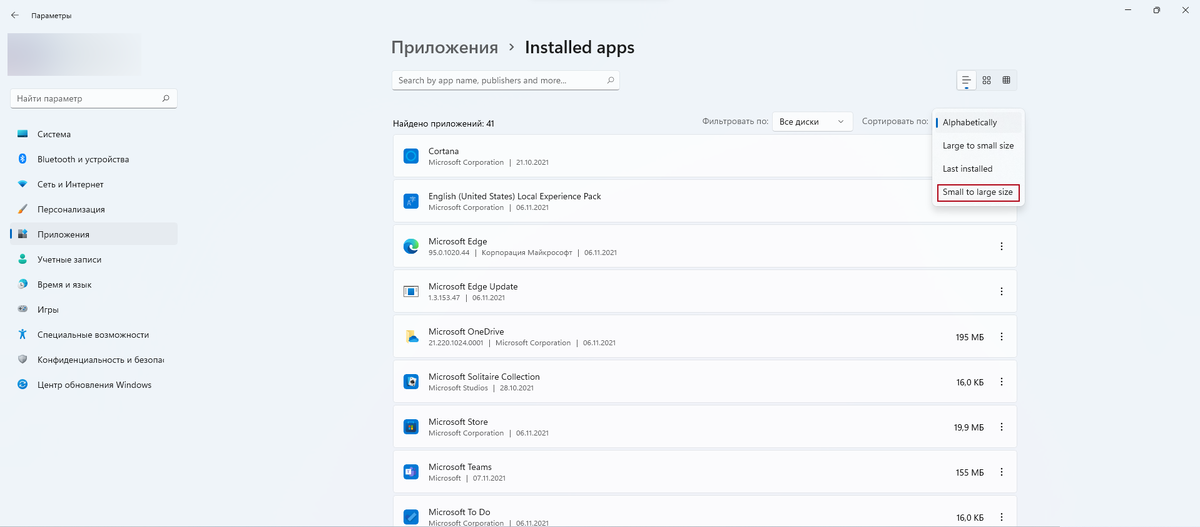Screen dimensions: 1200x527
Task: Click the search magnifier in Найти параметр box
Action: 166,99
